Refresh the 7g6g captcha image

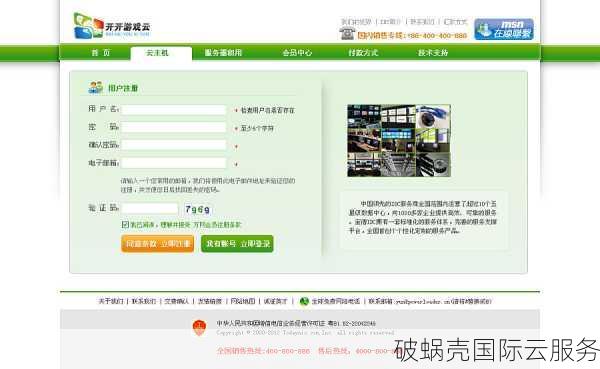pos(197,209)
